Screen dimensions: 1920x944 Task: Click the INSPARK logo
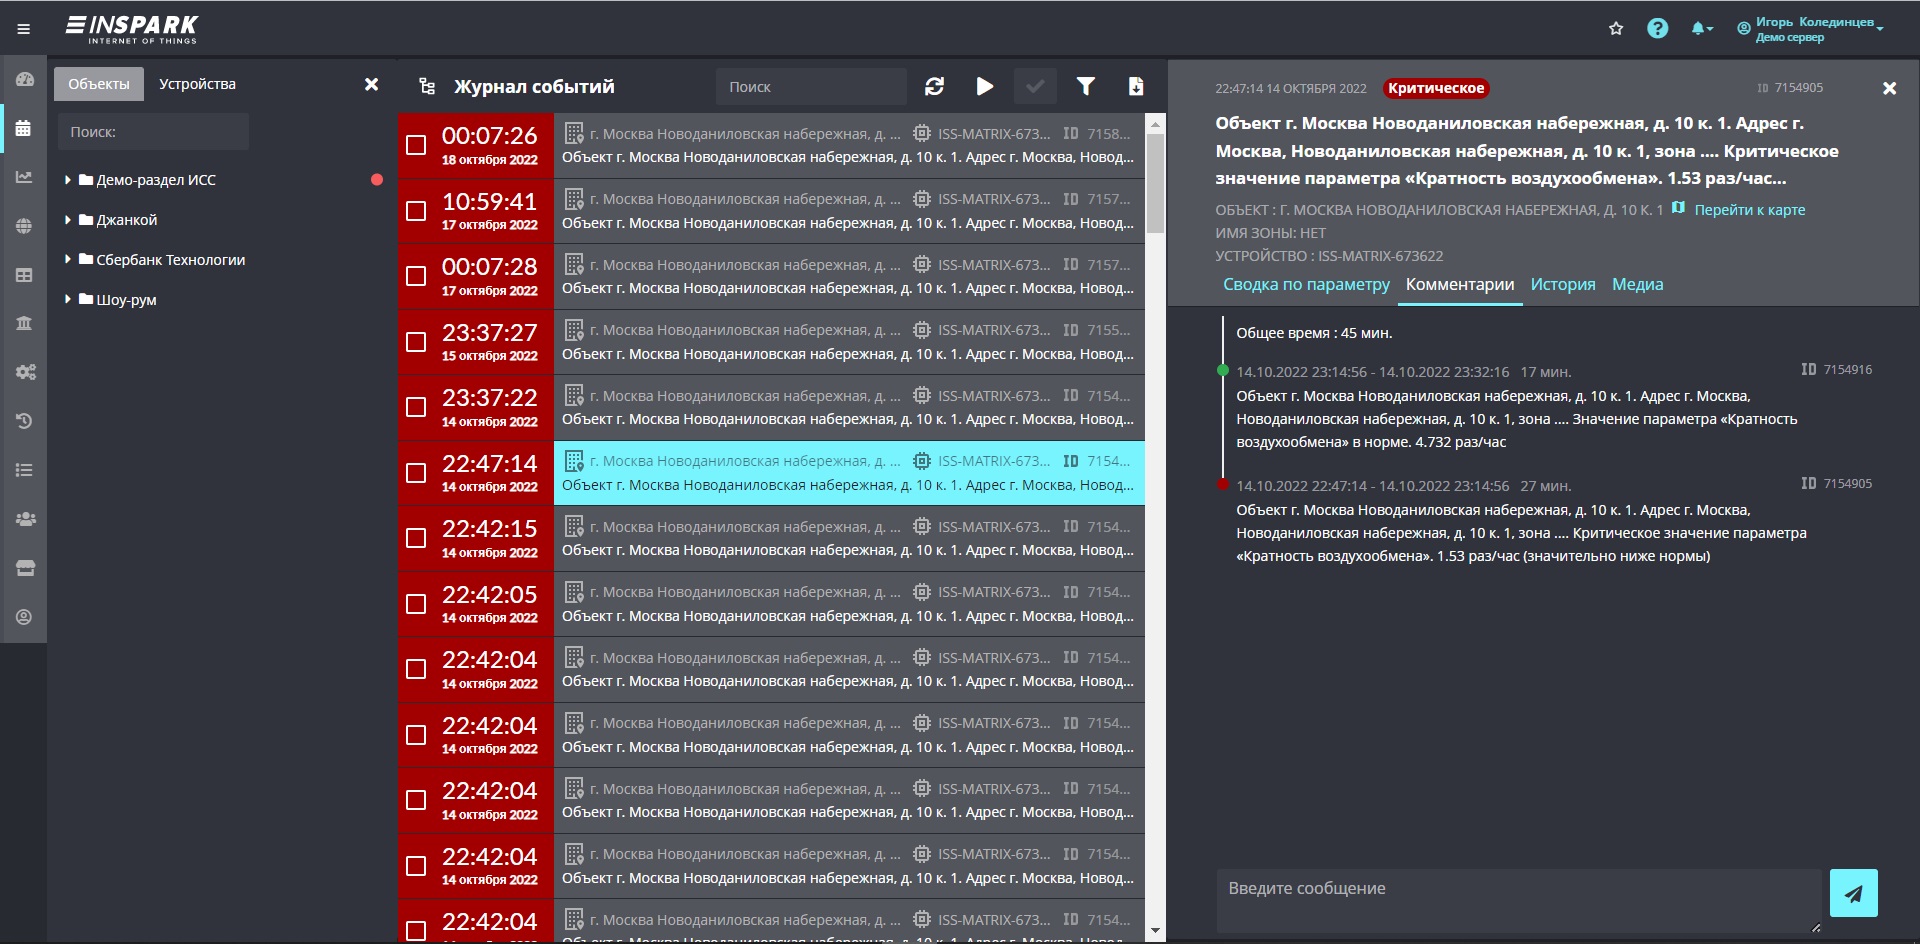132,29
